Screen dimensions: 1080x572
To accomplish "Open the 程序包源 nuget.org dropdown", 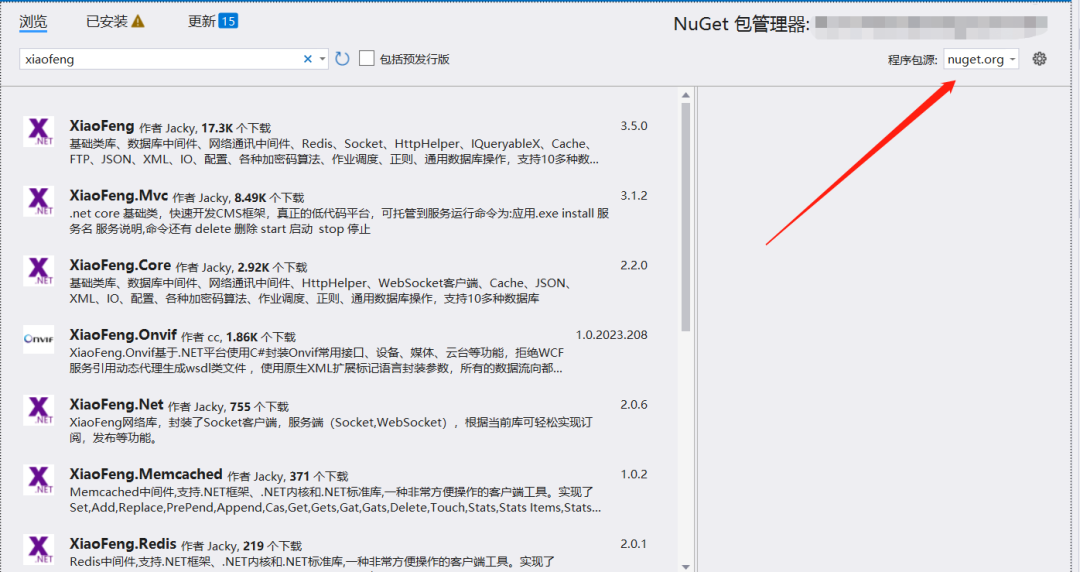I will click(x=981, y=59).
